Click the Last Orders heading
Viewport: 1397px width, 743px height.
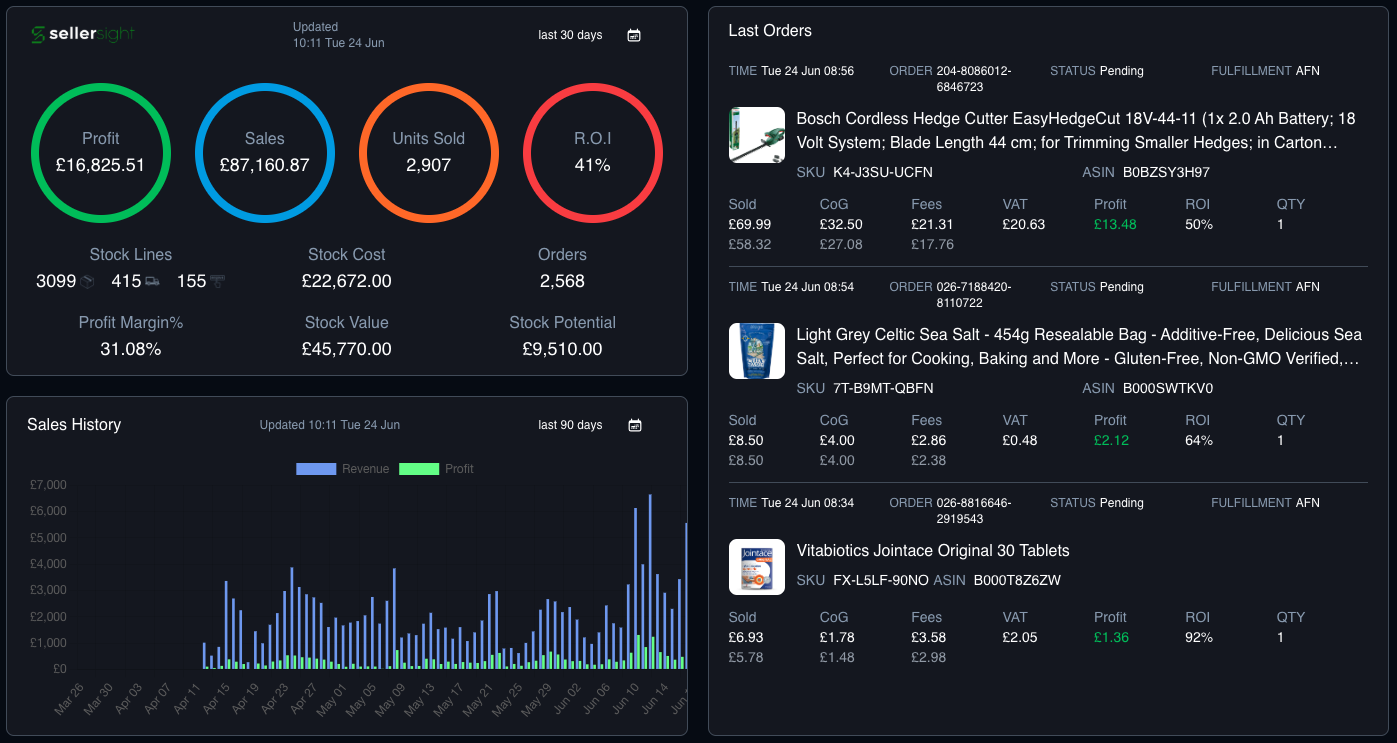point(770,31)
